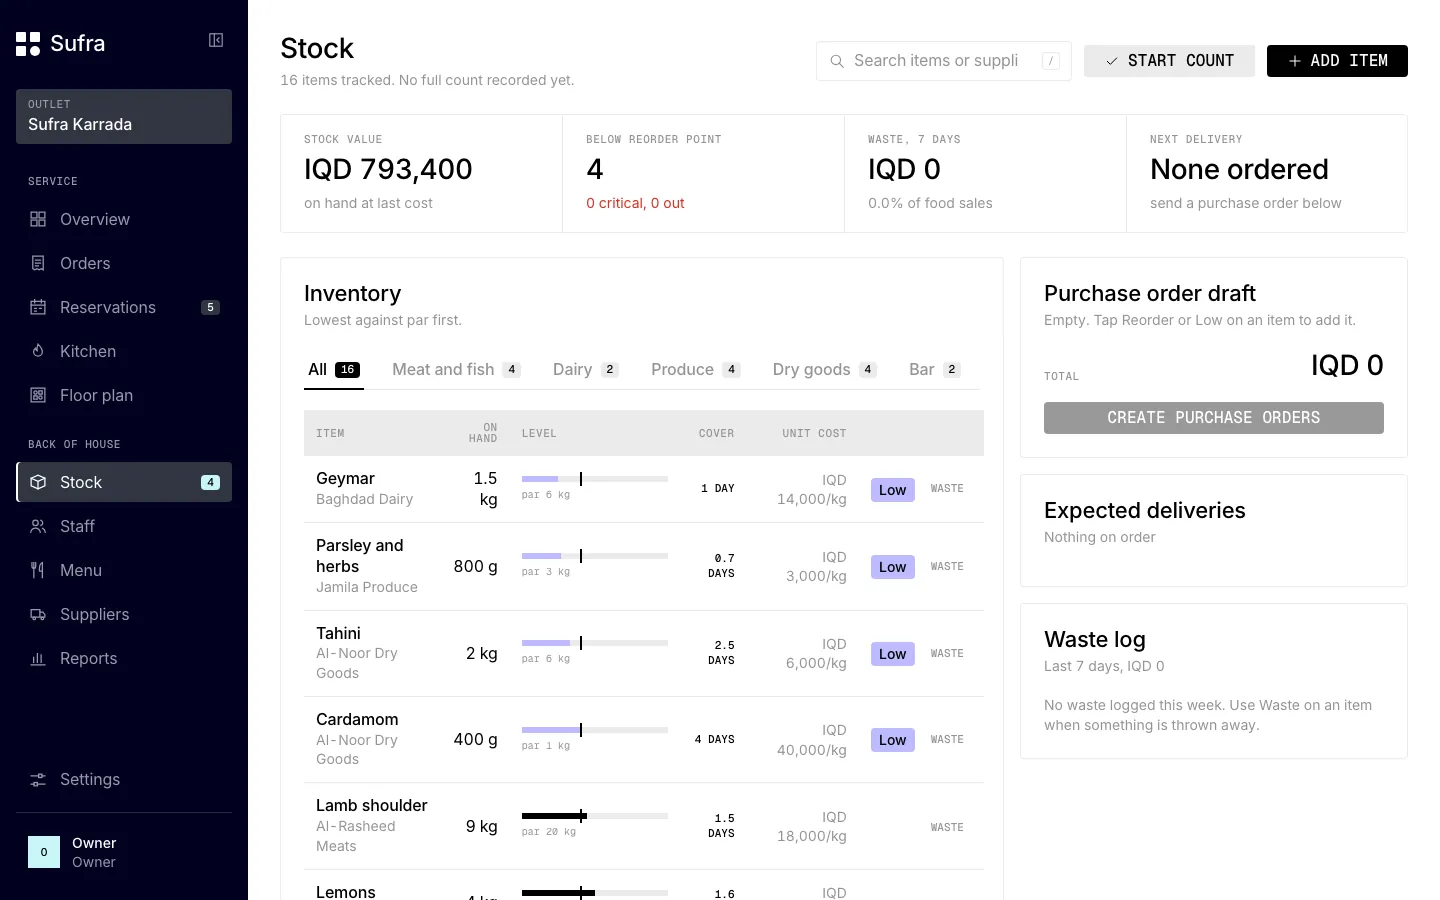This screenshot has height=900, width=1440.
Task: Click Waste link on Cardamom row
Action: 947,740
